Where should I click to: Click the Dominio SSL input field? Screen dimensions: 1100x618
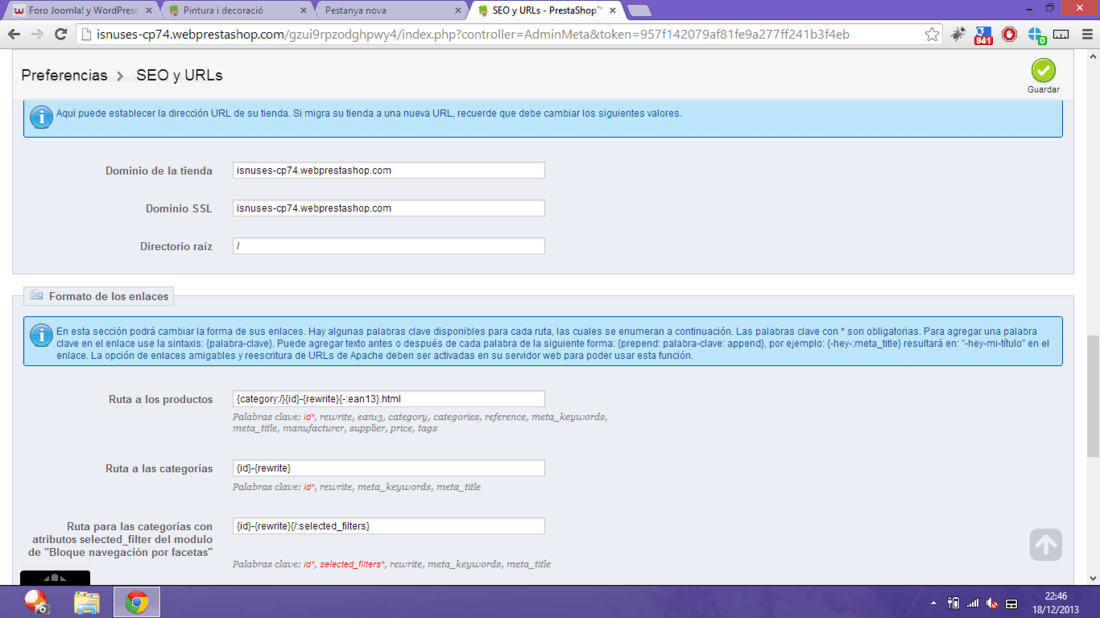389,208
